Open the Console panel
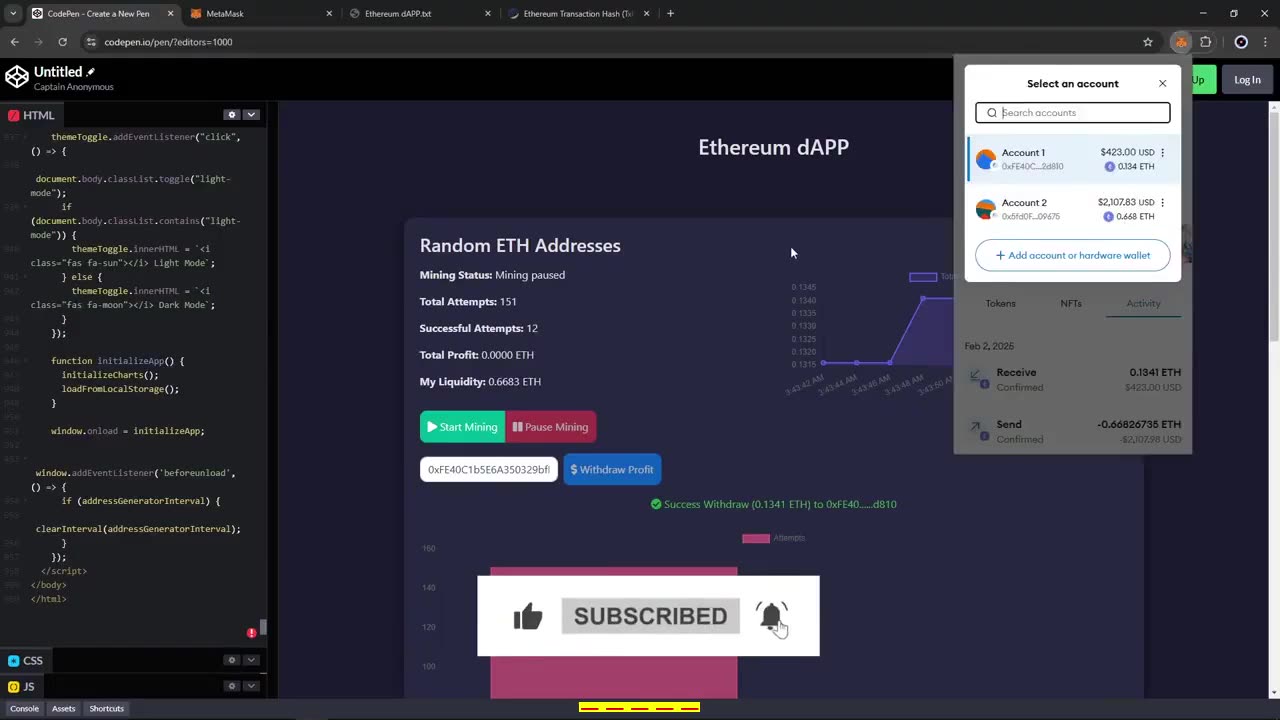 click(x=24, y=708)
